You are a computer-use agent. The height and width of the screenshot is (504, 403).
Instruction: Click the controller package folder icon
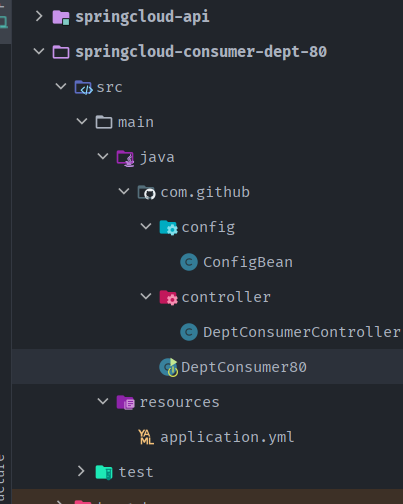[x=168, y=298]
